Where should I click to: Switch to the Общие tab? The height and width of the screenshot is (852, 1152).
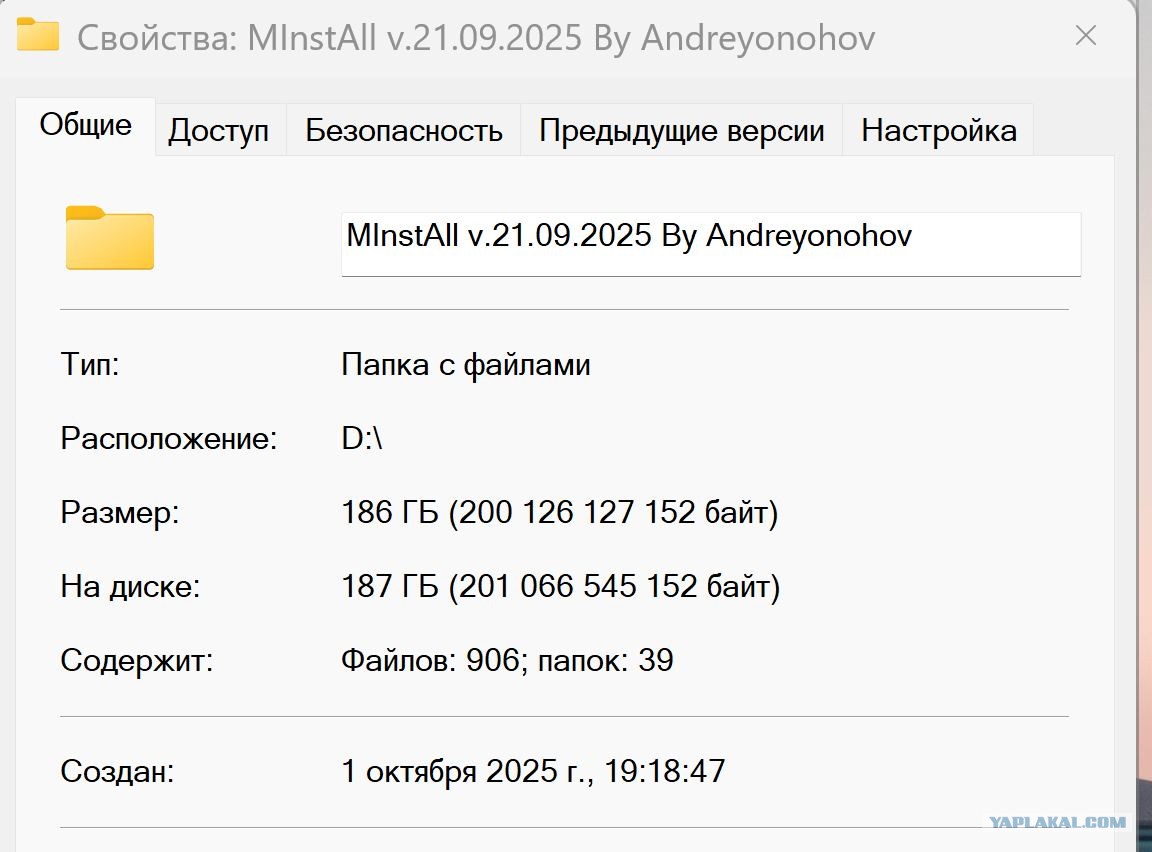click(85, 126)
